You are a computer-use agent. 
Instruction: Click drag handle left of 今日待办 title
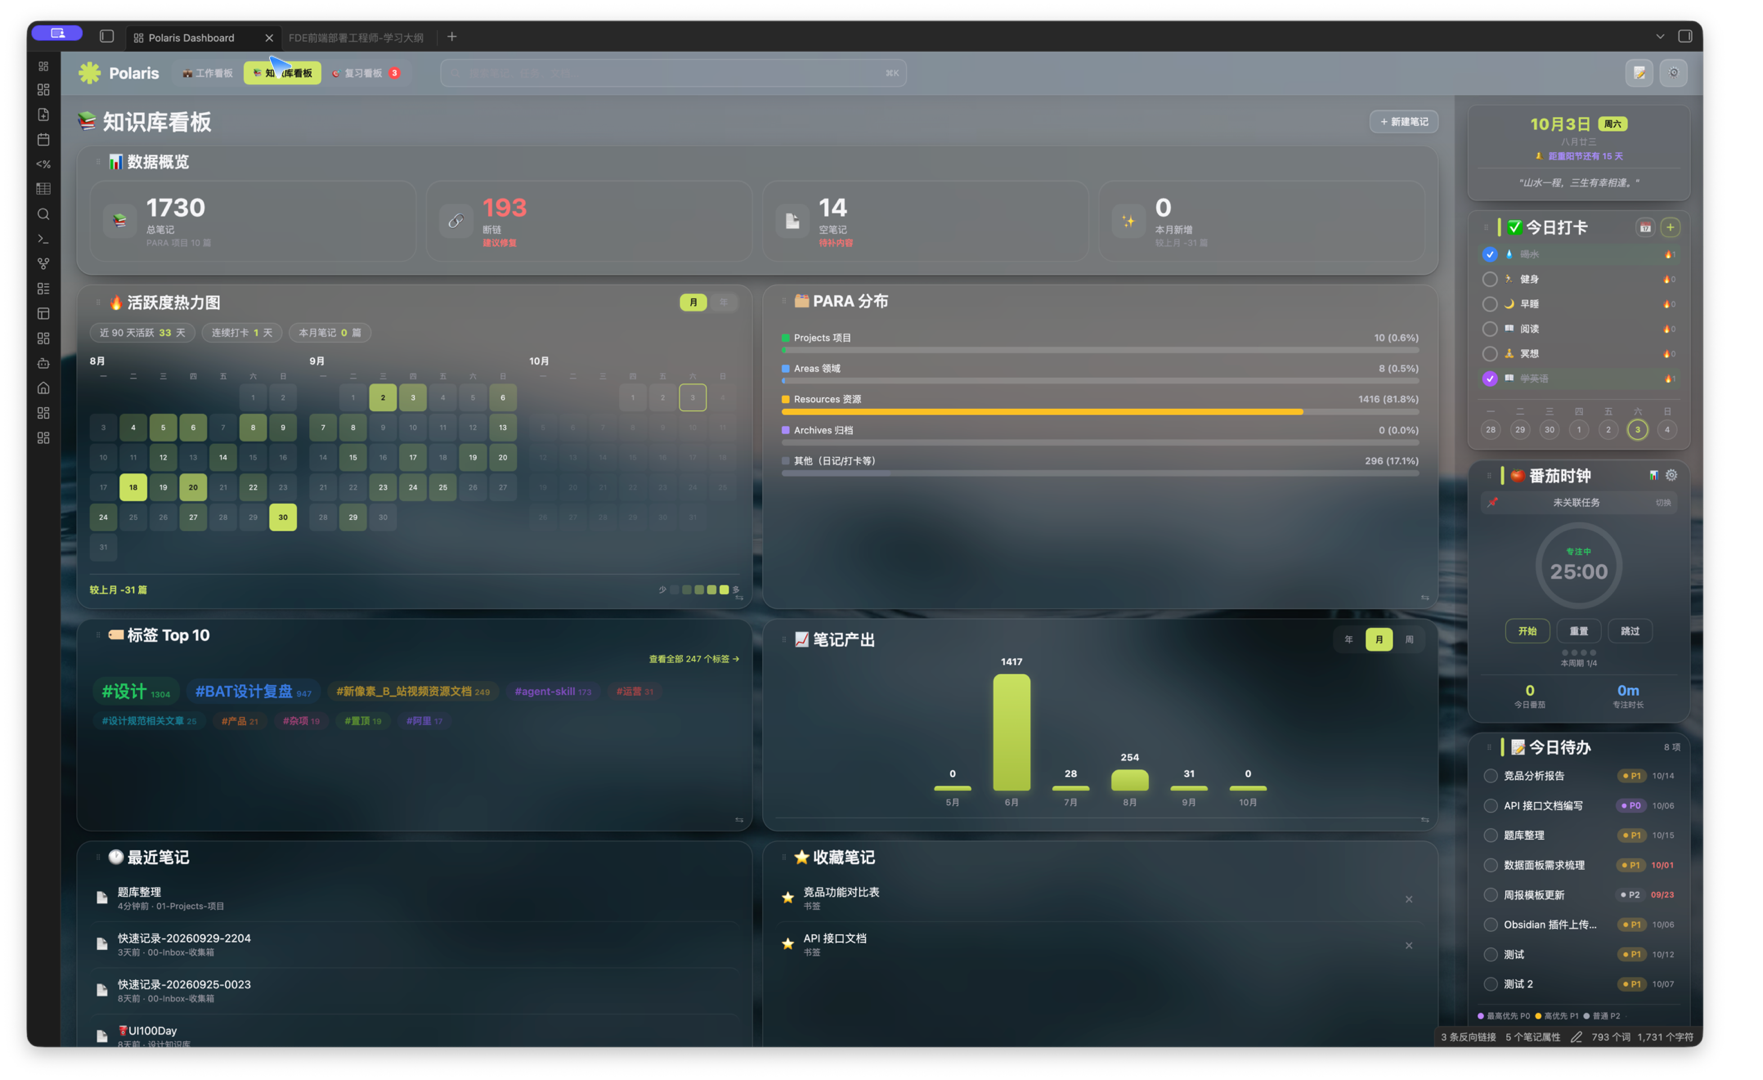(x=1489, y=747)
